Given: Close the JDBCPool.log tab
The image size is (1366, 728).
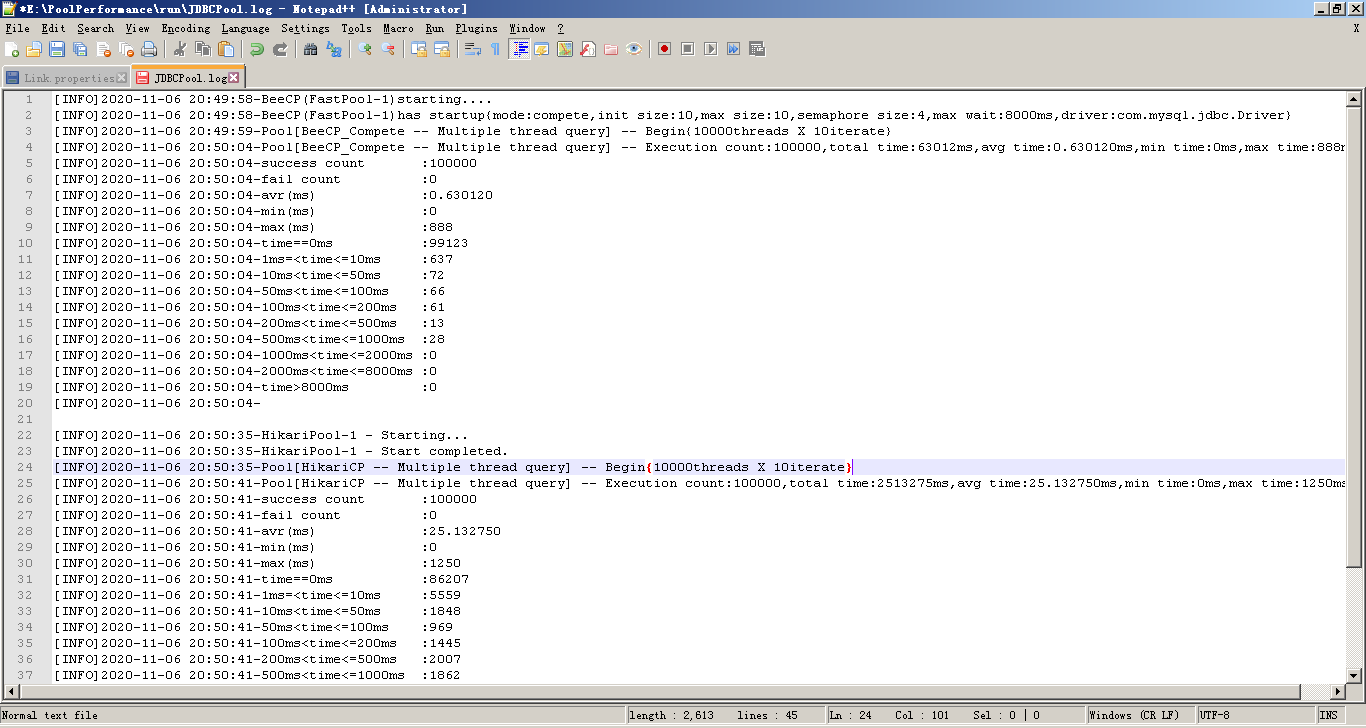Looking at the screenshot, I should point(234,78).
